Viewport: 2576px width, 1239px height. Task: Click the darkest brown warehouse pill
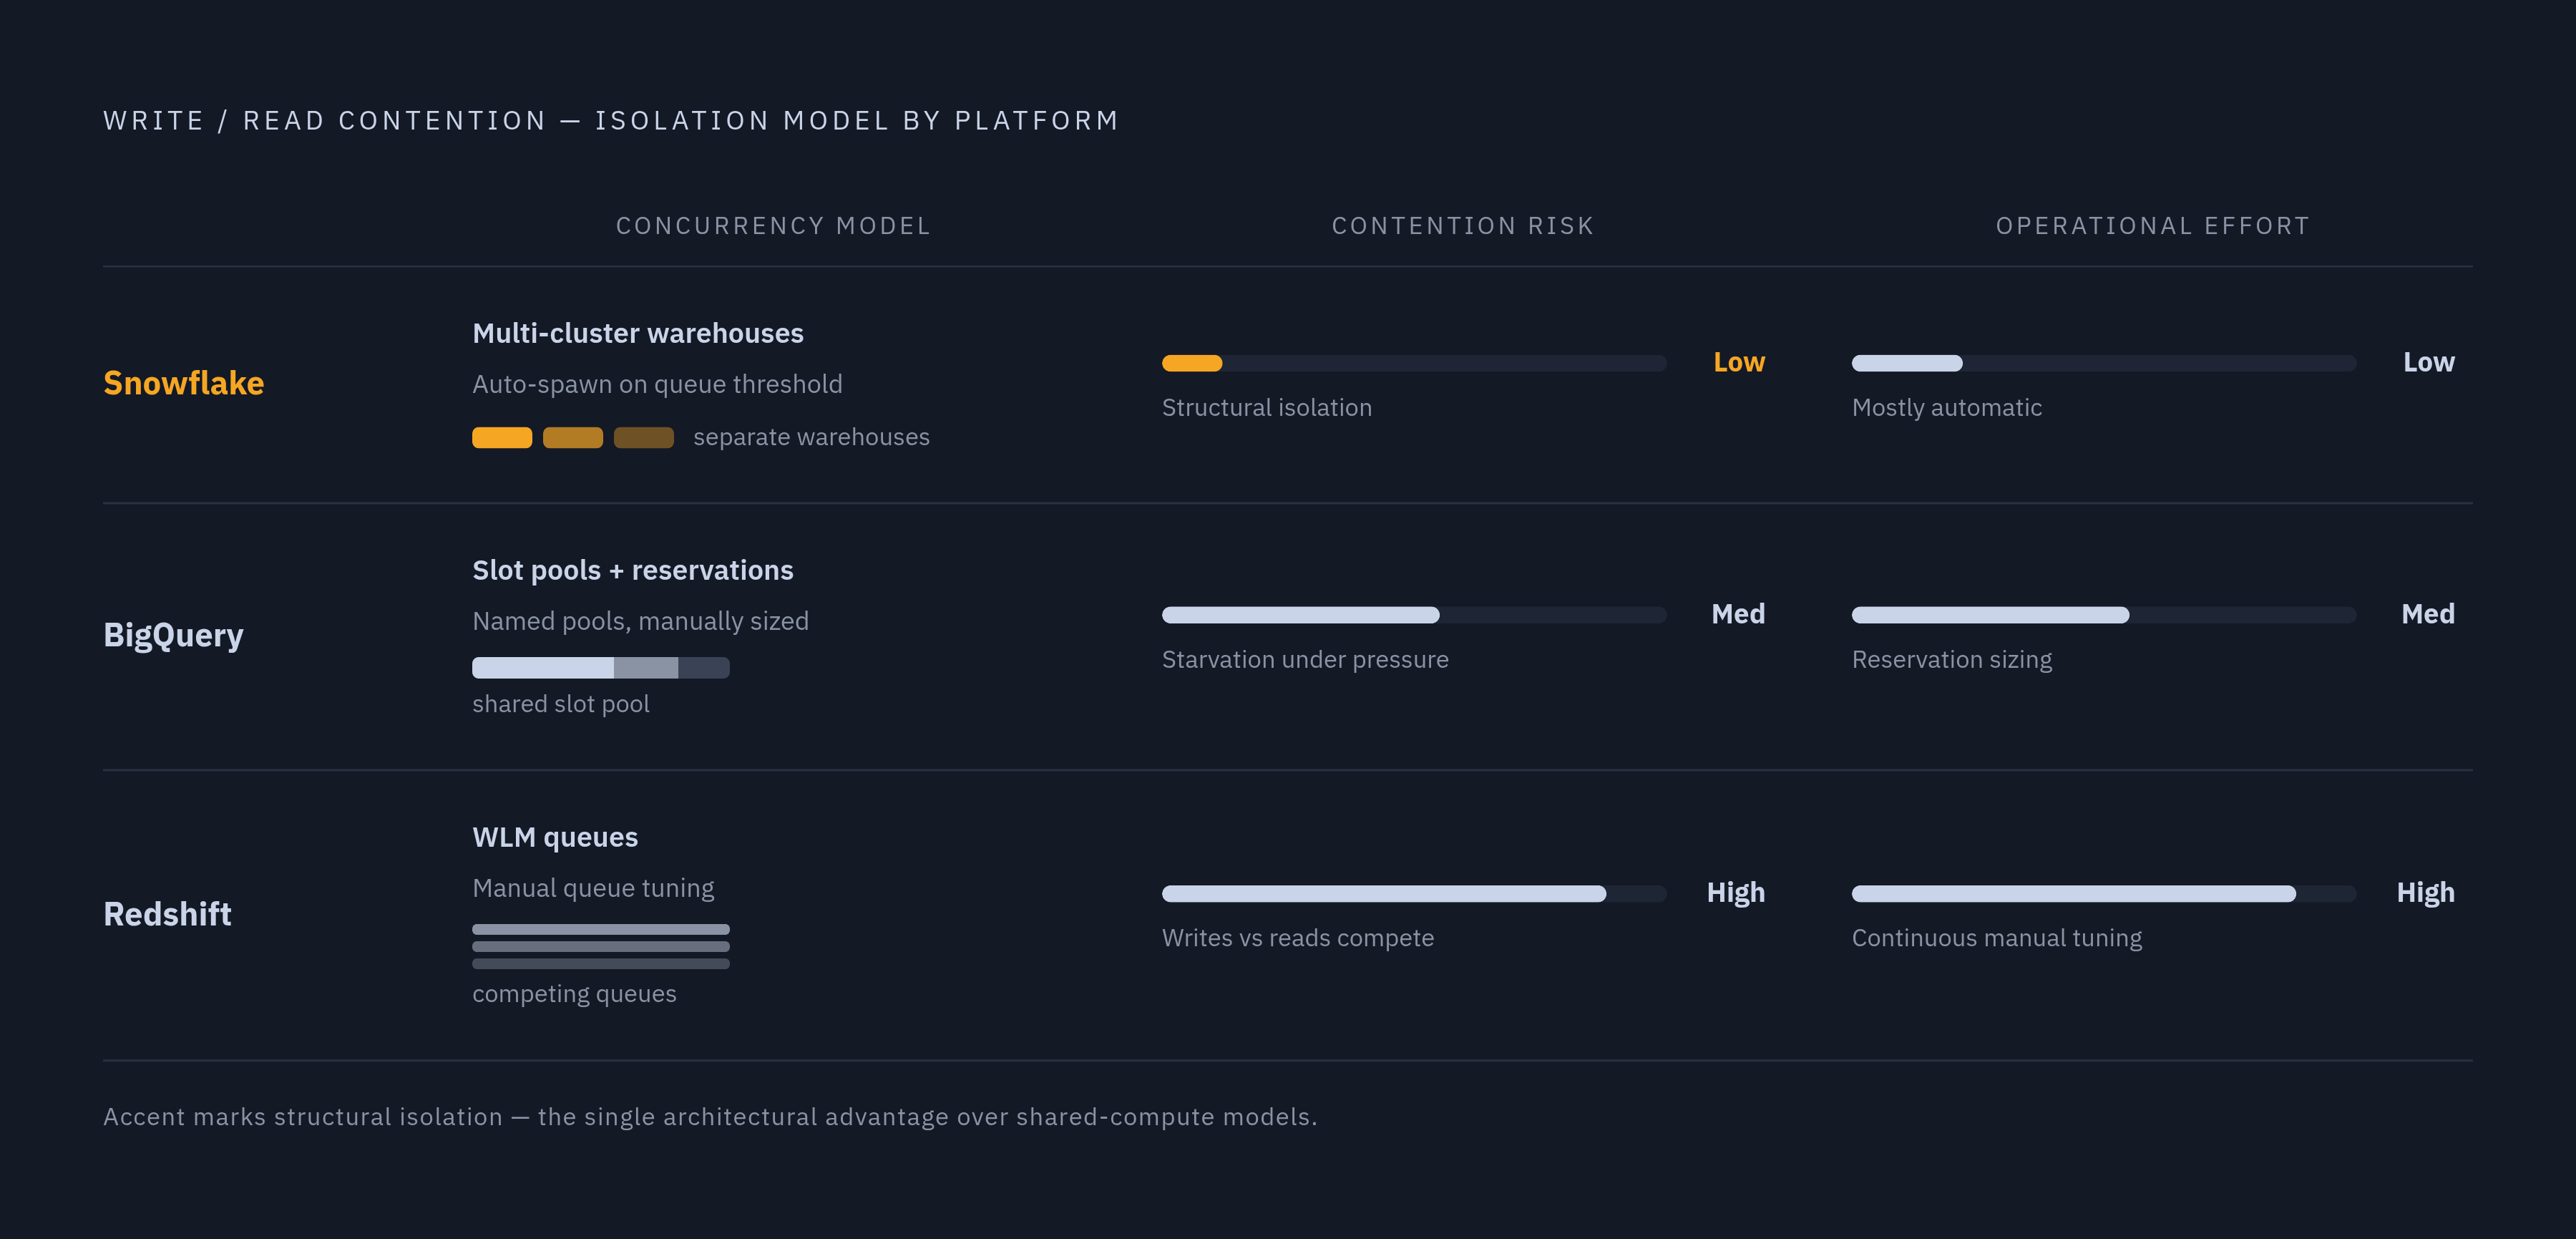643,437
